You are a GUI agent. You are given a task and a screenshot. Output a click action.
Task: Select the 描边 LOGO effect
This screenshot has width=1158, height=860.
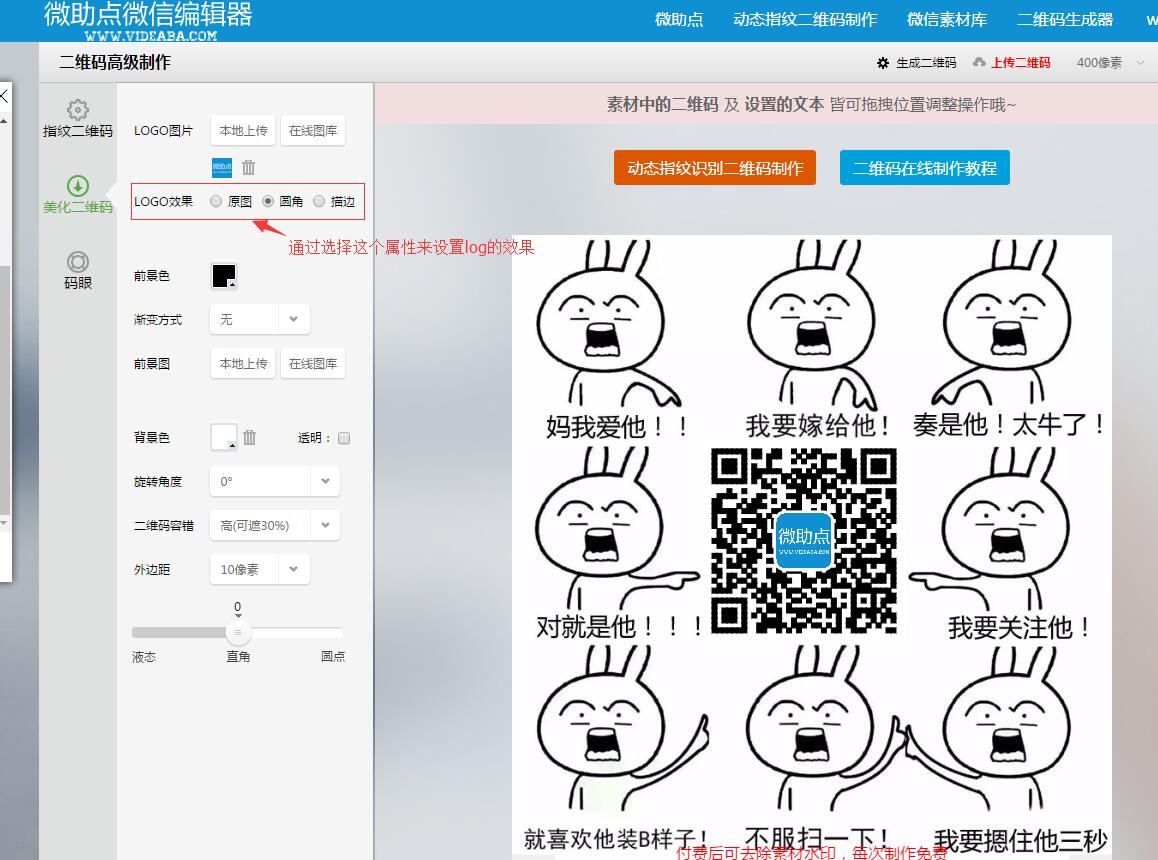click(319, 201)
